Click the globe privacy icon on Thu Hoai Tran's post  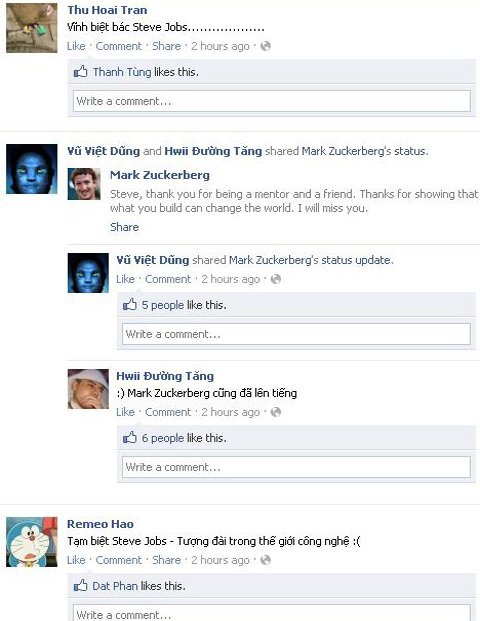click(265, 46)
